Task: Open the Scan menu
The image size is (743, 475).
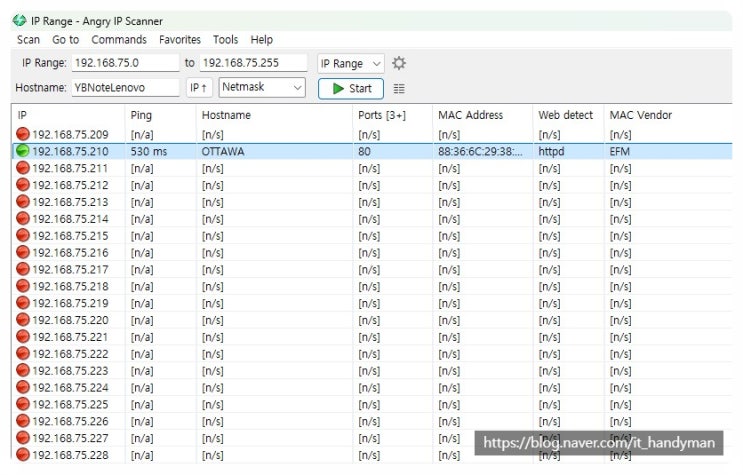Action: [x=28, y=40]
